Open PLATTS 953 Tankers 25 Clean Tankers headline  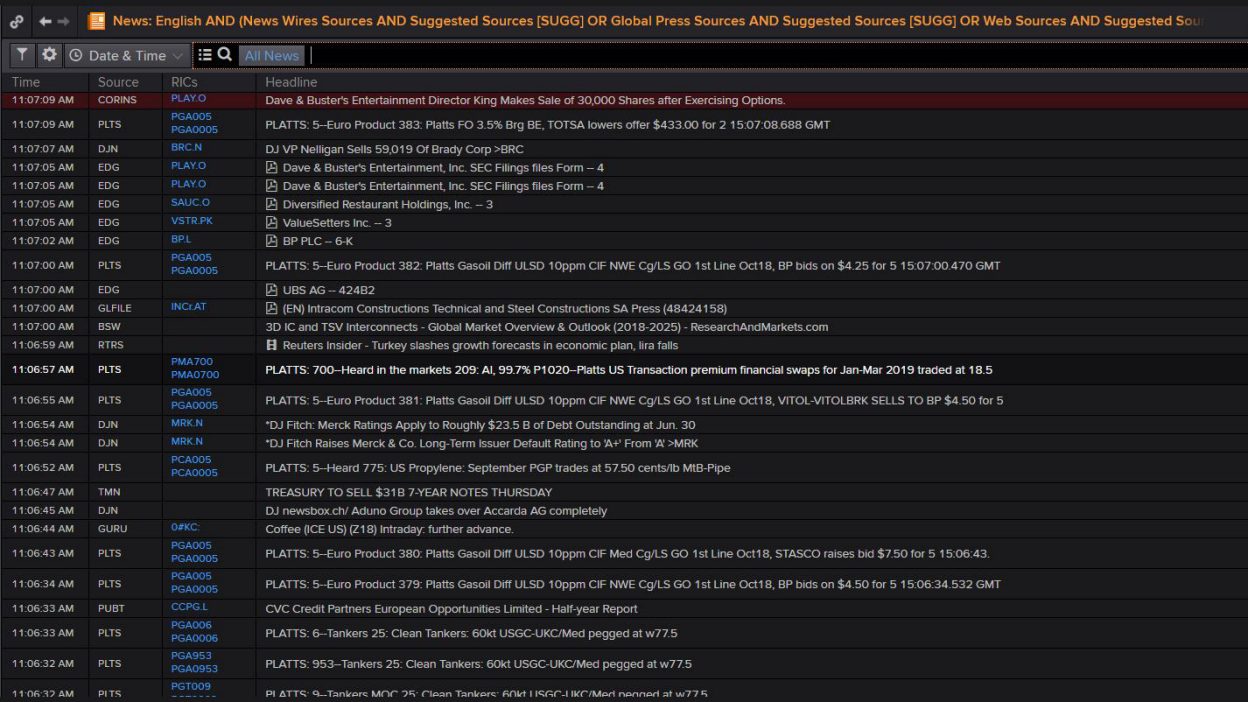(478, 664)
